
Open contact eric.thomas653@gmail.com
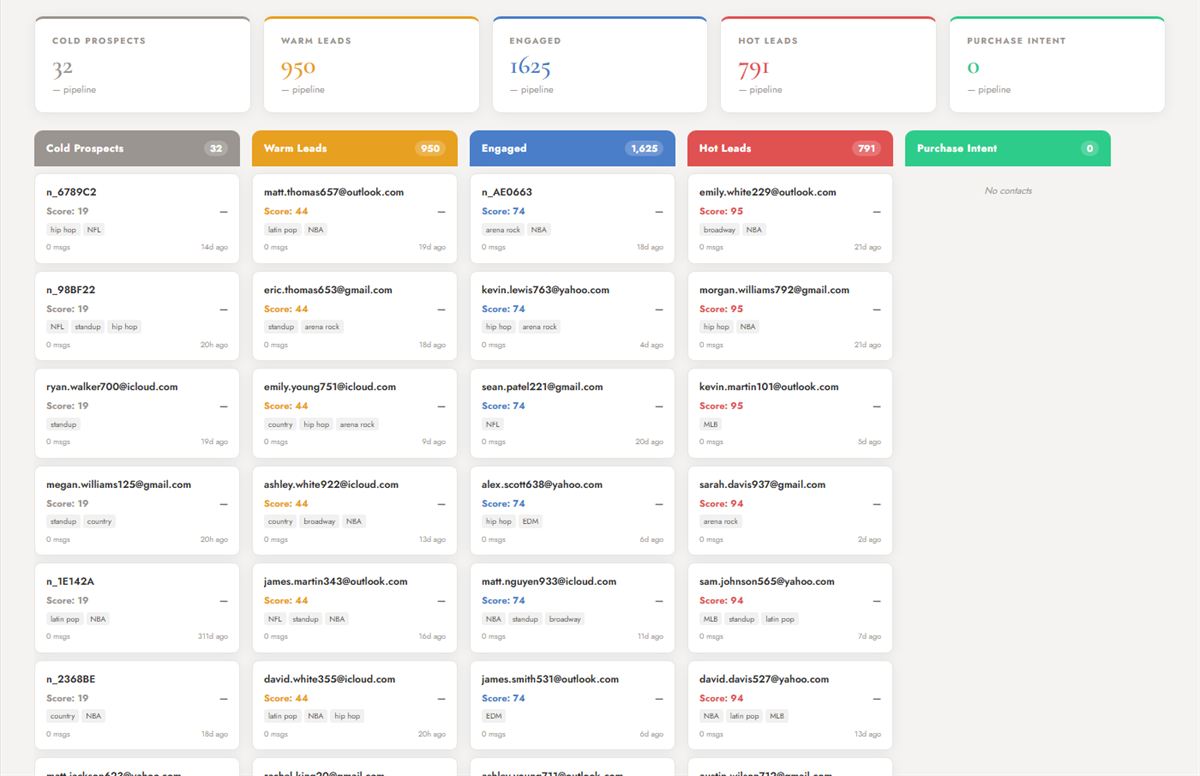pyautogui.click(x=355, y=316)
